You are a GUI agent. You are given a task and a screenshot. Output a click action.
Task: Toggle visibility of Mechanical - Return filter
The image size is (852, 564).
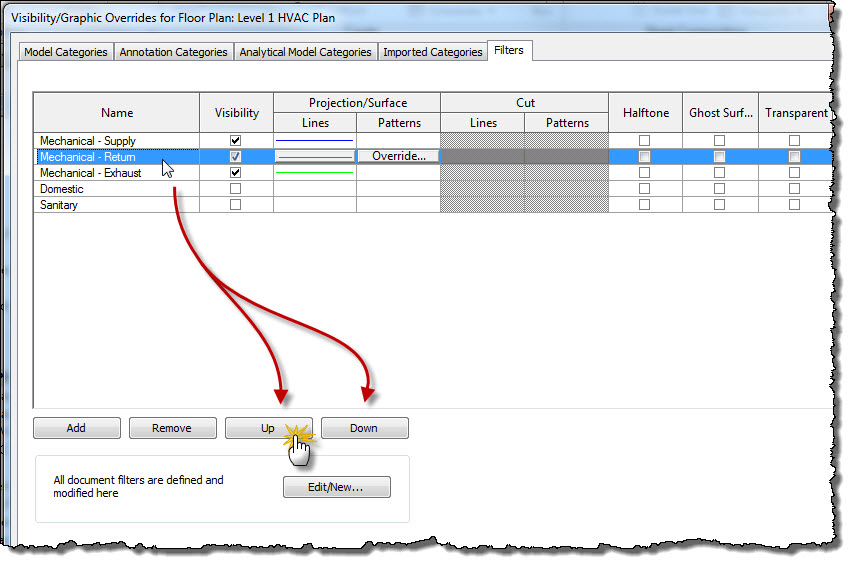tap(235, 156)
